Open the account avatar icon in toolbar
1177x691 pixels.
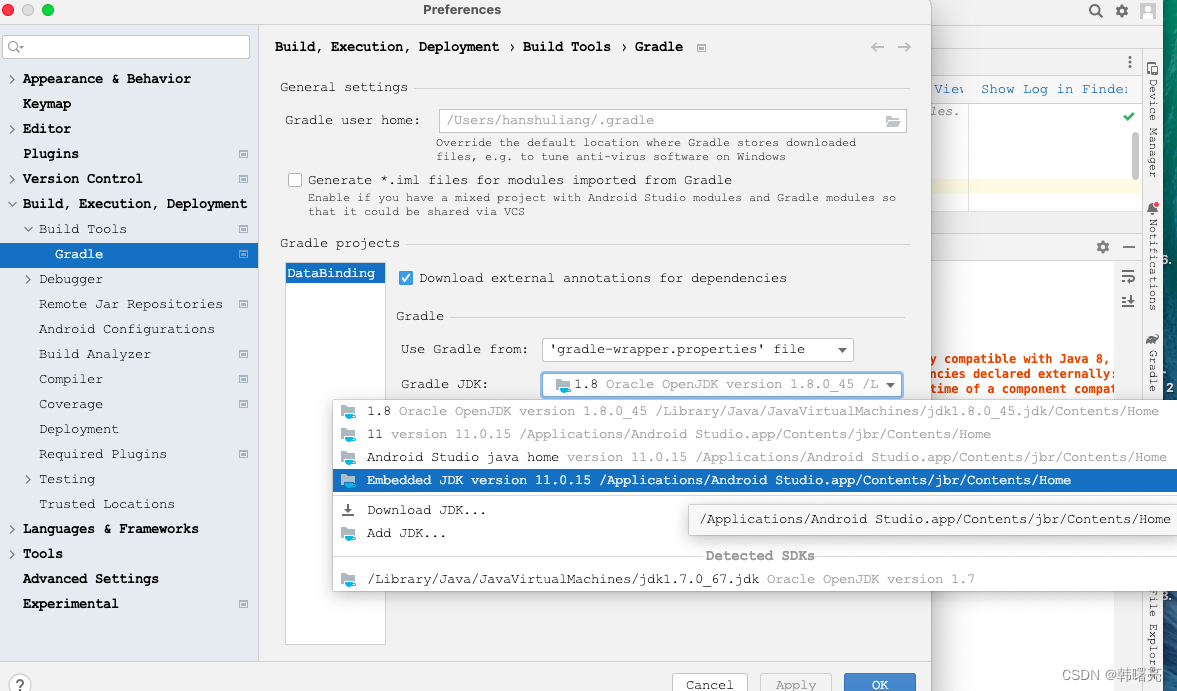point(1148,11)
